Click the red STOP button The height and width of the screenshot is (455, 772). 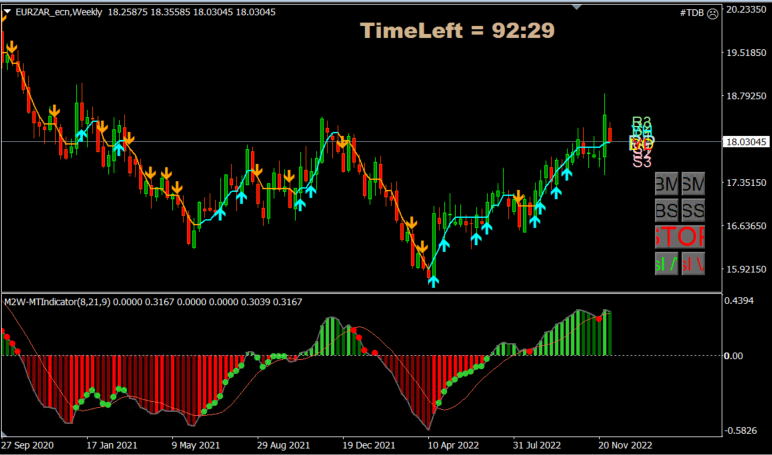click(680, 237)
